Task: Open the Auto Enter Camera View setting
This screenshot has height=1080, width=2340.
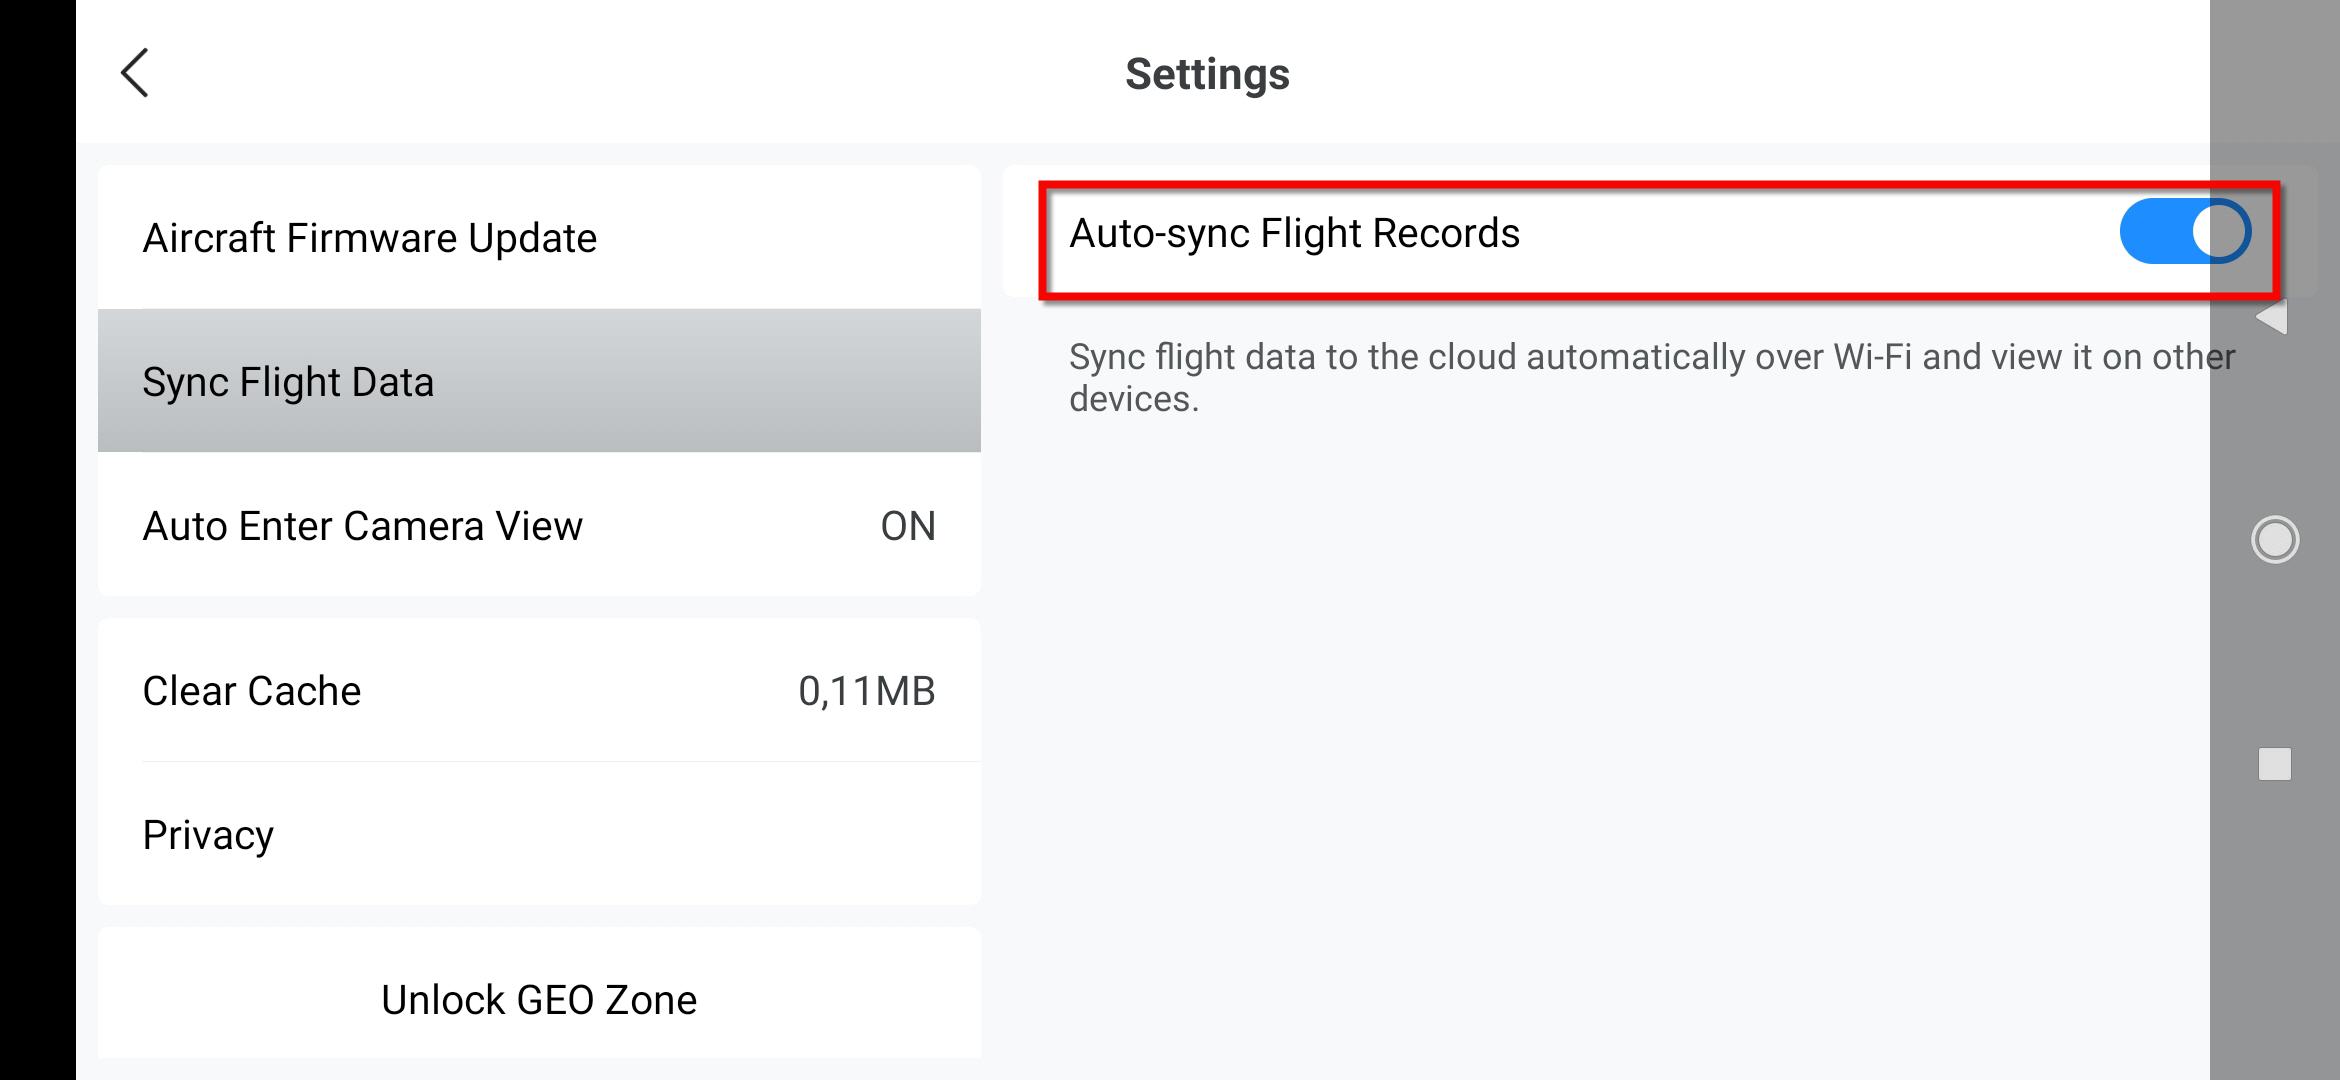Action: click(362, 526)
